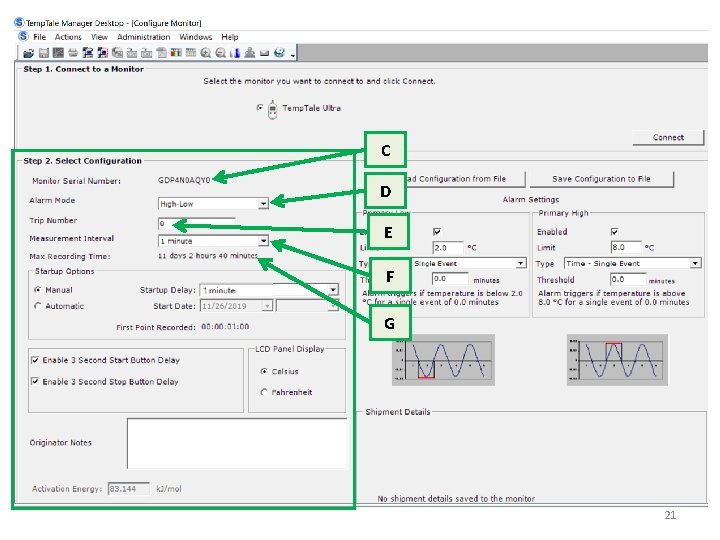Choose Celsius for LCD panel display
Image resolution: width=720 pixels, height=540 pixels.
tap(264, 371)
